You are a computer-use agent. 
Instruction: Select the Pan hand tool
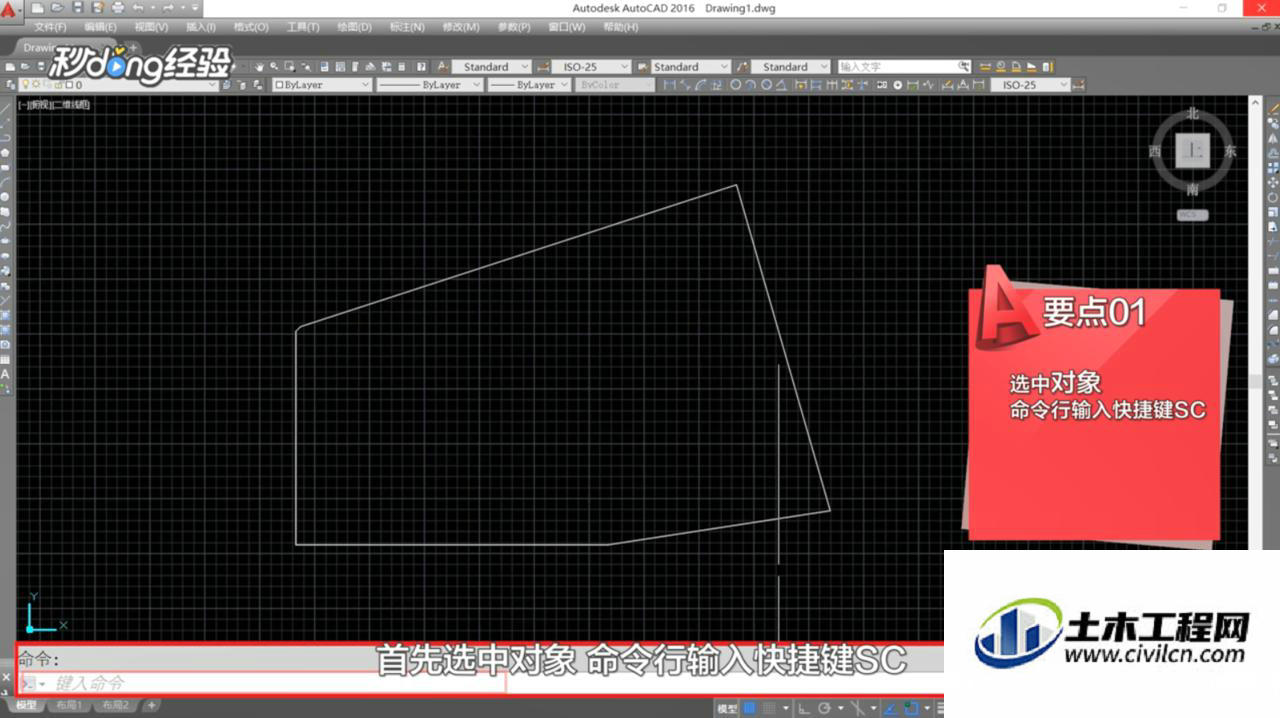point(258,67)
